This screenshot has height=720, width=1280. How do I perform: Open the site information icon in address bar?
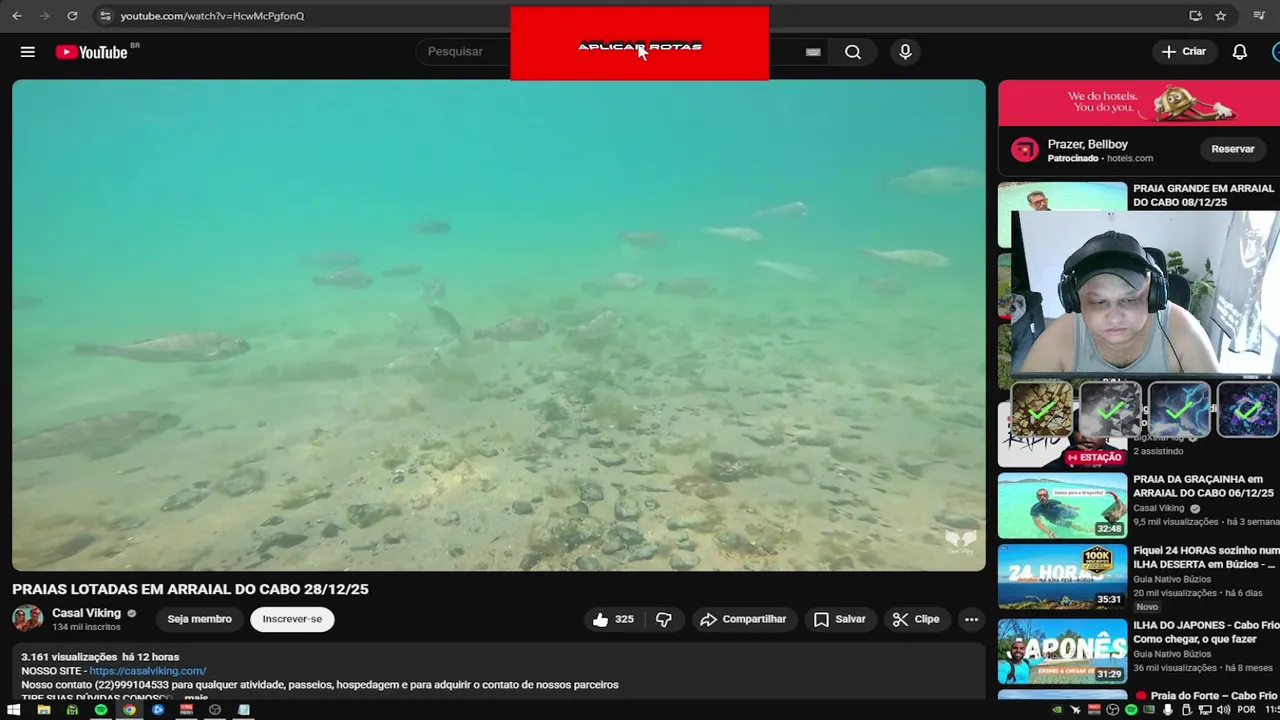(x=105, y=16)
